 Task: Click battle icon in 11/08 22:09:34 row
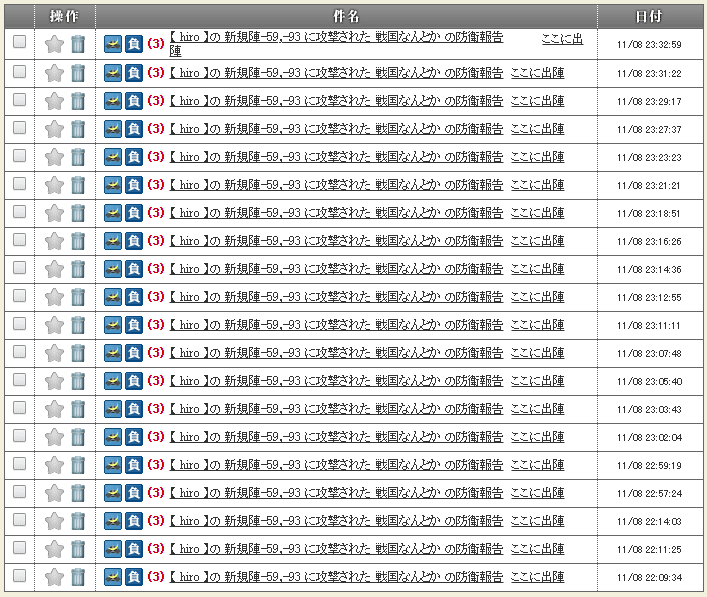point(113,576)
